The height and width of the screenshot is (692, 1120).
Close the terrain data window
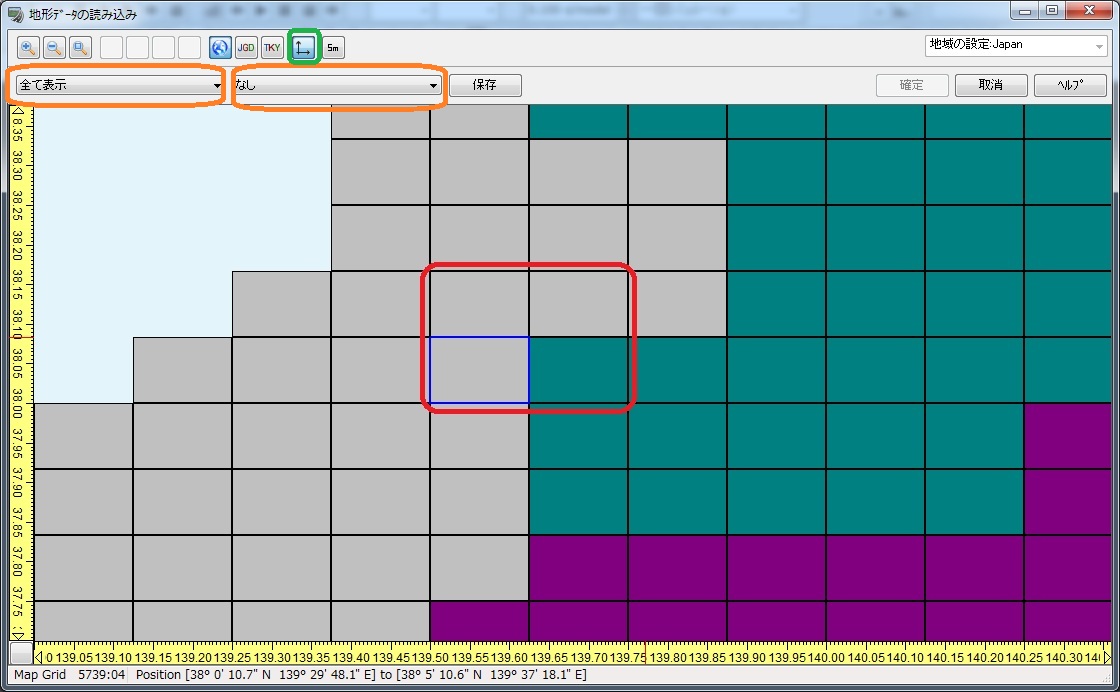(1089, 11)
